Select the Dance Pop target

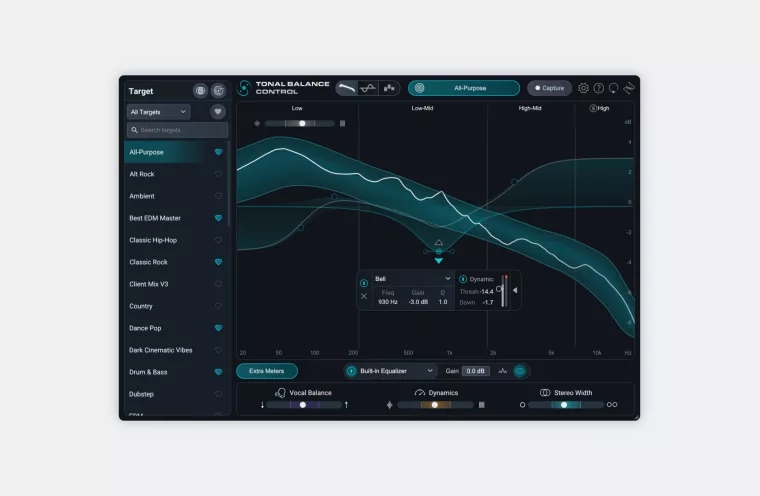point(175,328)
